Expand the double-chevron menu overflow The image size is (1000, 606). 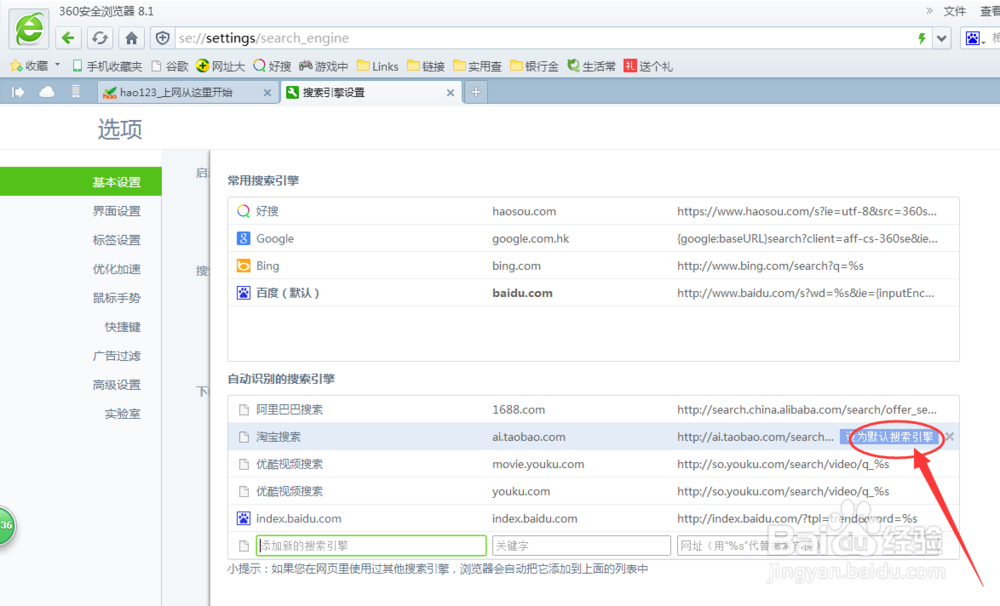[929, 11]
